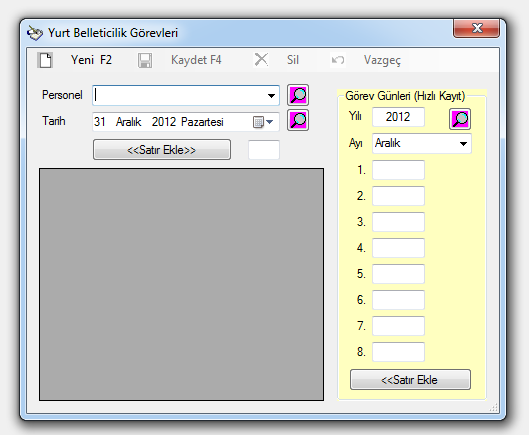Click the Vazgeç undo arrow icon
Screen dimensions: 529x435
(x=338, y=60)
